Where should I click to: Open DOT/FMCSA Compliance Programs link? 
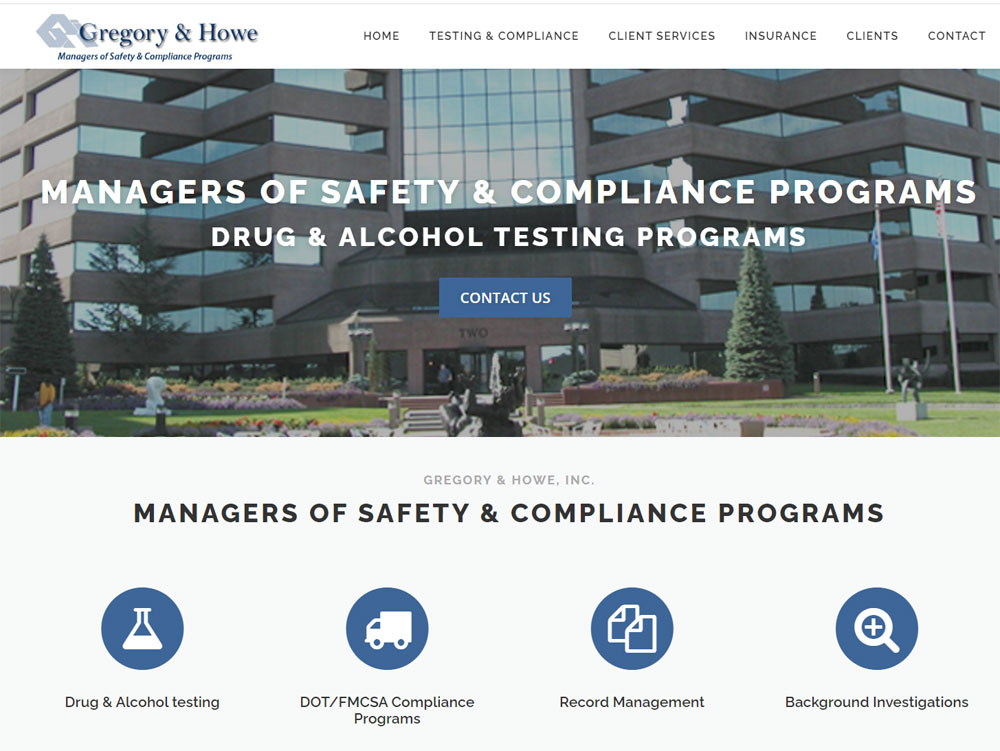pos(387,710)
